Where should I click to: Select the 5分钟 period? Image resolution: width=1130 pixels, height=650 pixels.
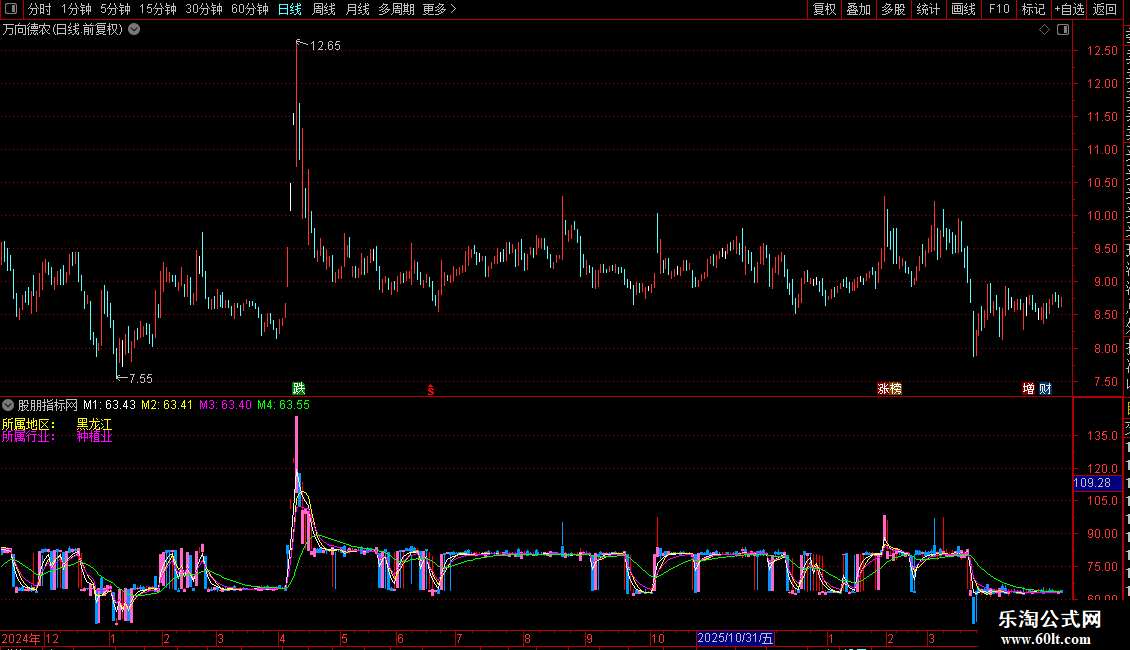coord(115,9)
